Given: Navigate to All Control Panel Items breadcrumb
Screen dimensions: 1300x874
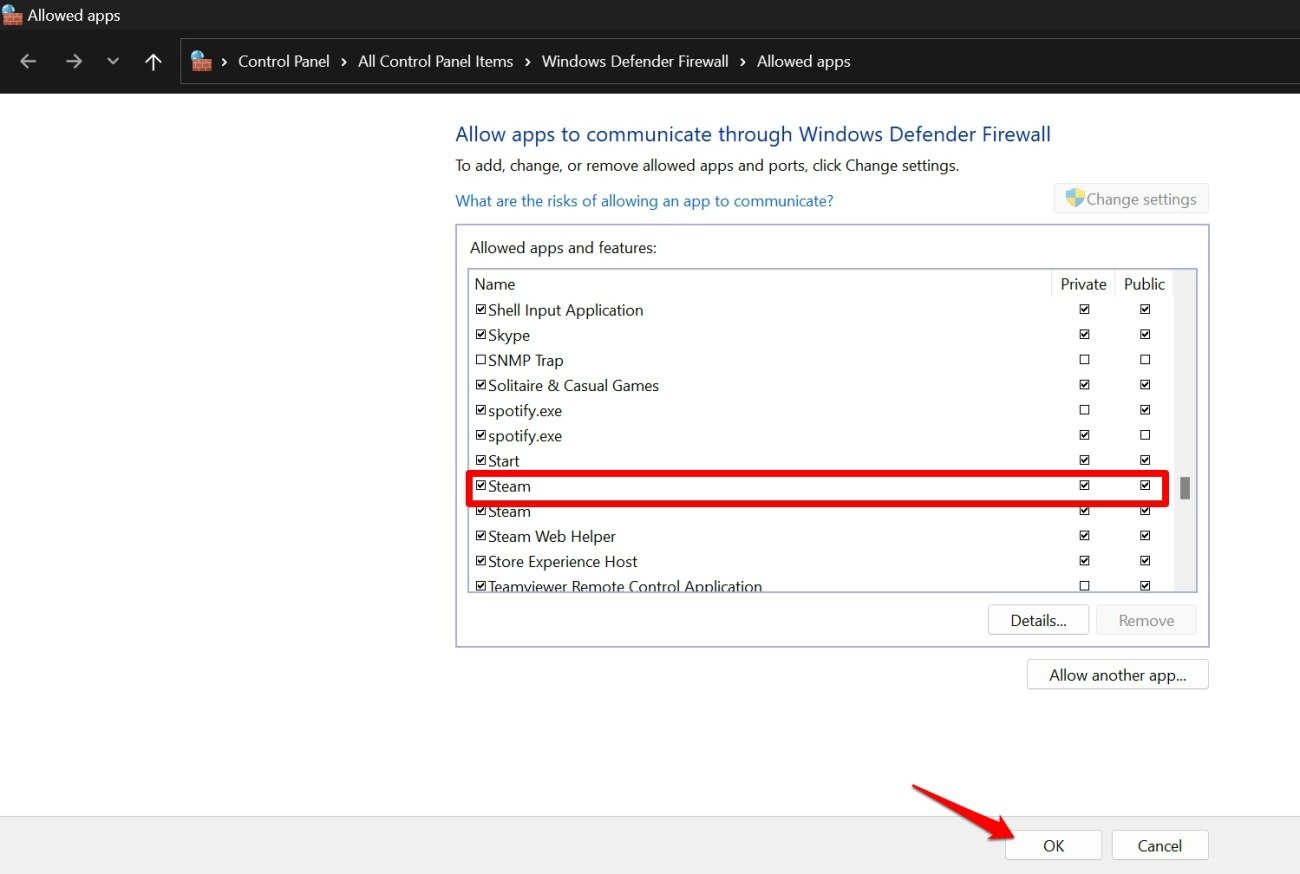Looking at the screenshot, I should [x=435, y=62].
